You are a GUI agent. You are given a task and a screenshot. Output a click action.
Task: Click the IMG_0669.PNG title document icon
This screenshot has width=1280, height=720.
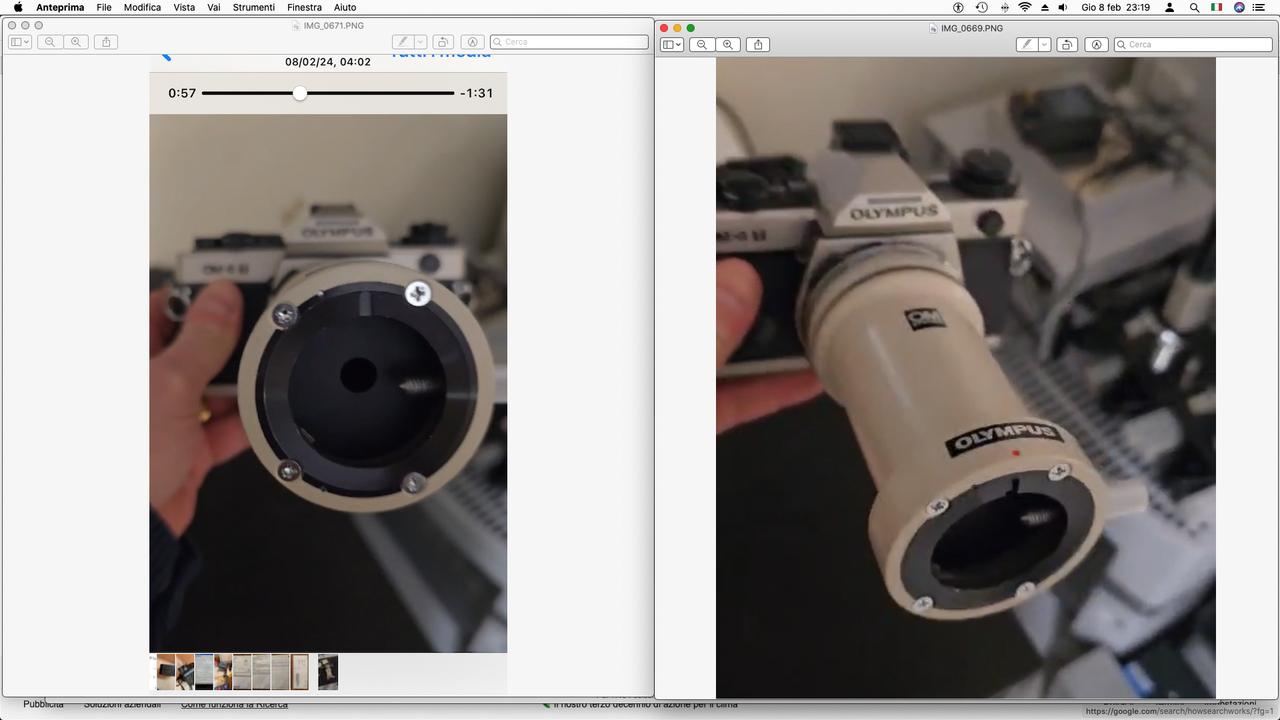coord(934,28)
